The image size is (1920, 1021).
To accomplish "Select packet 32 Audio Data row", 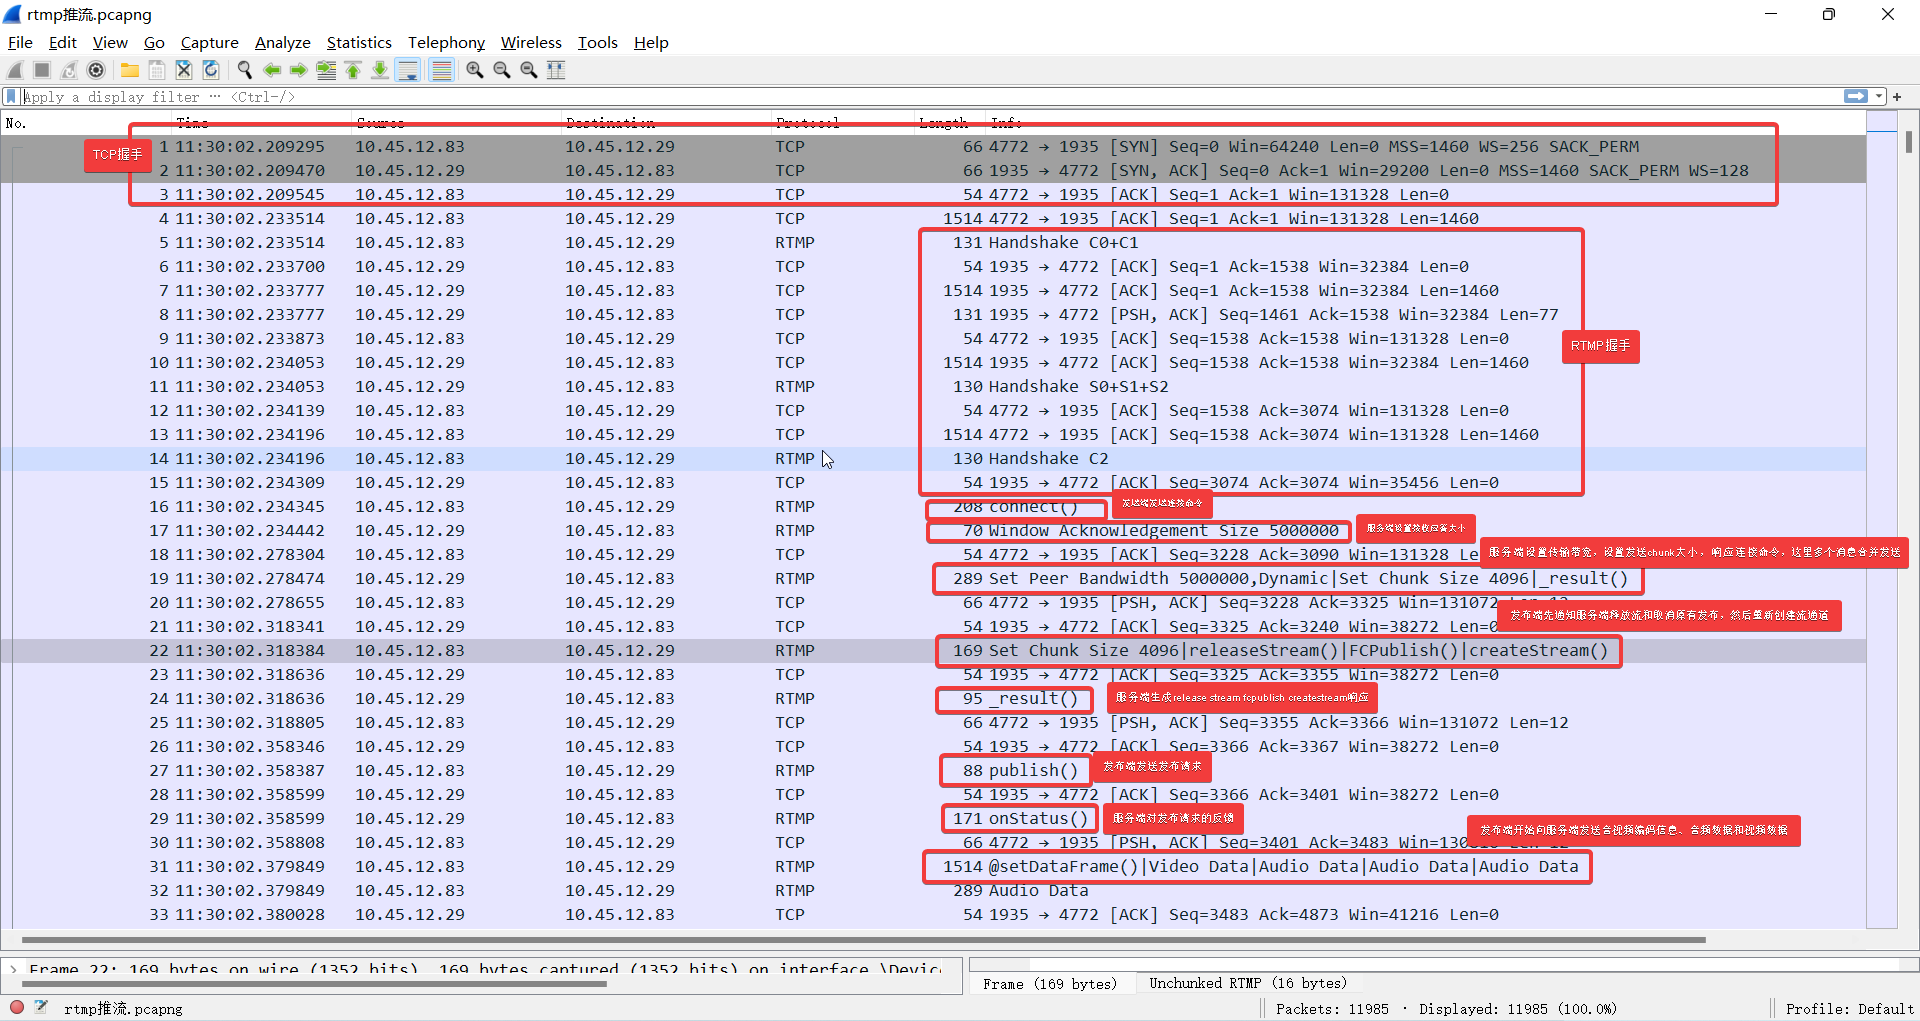I will (933, 891).
